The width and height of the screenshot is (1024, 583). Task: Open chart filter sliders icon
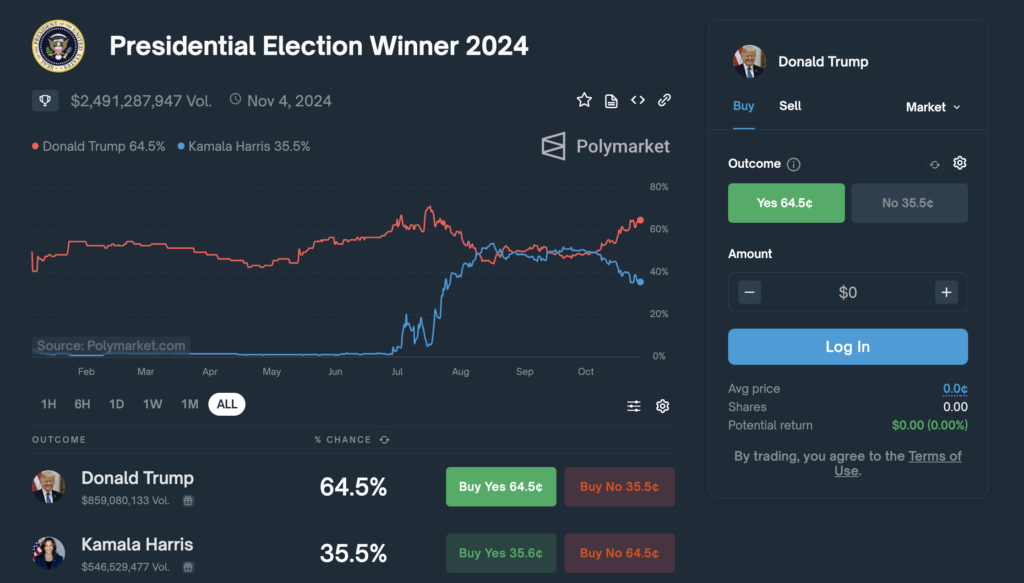pos(634,405)
